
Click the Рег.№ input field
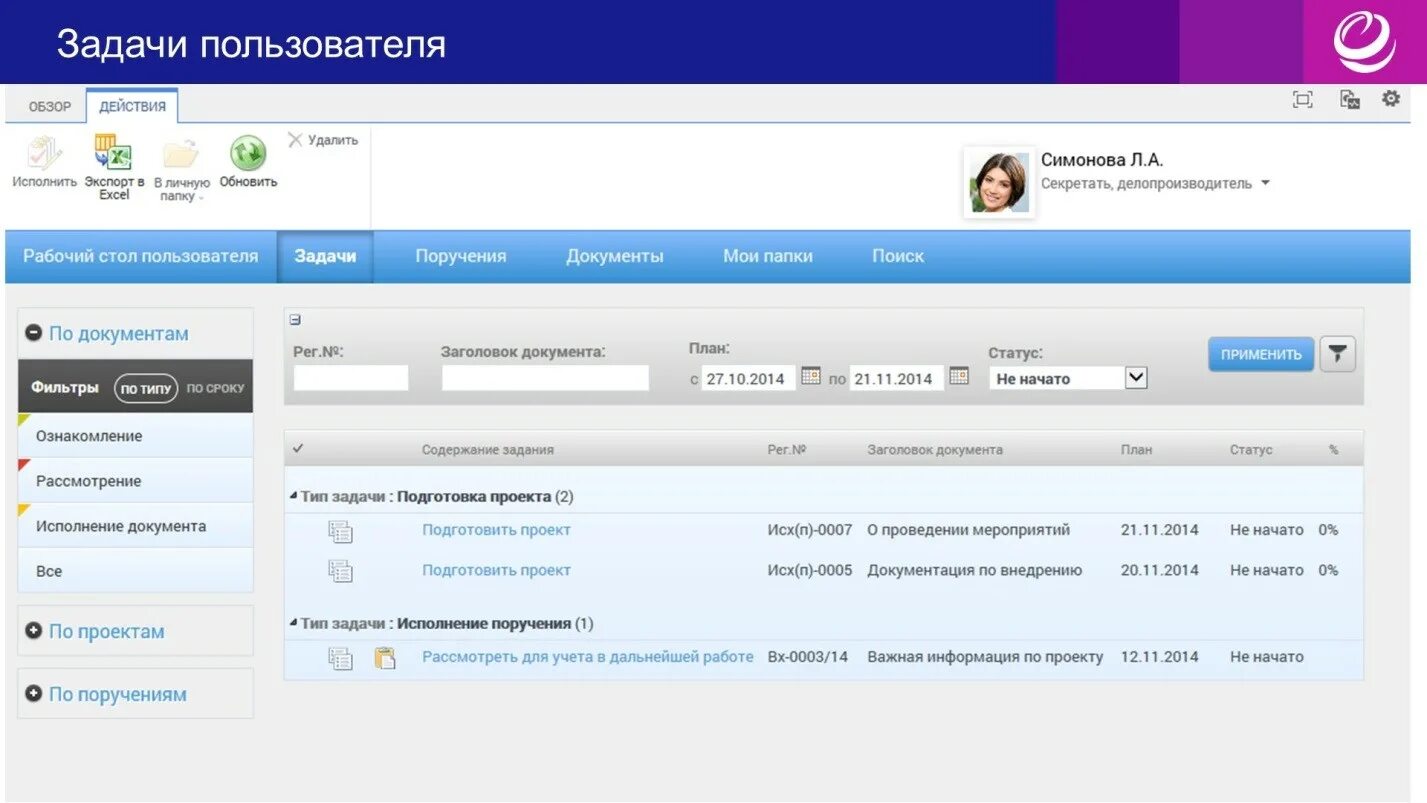click(351, 378)
